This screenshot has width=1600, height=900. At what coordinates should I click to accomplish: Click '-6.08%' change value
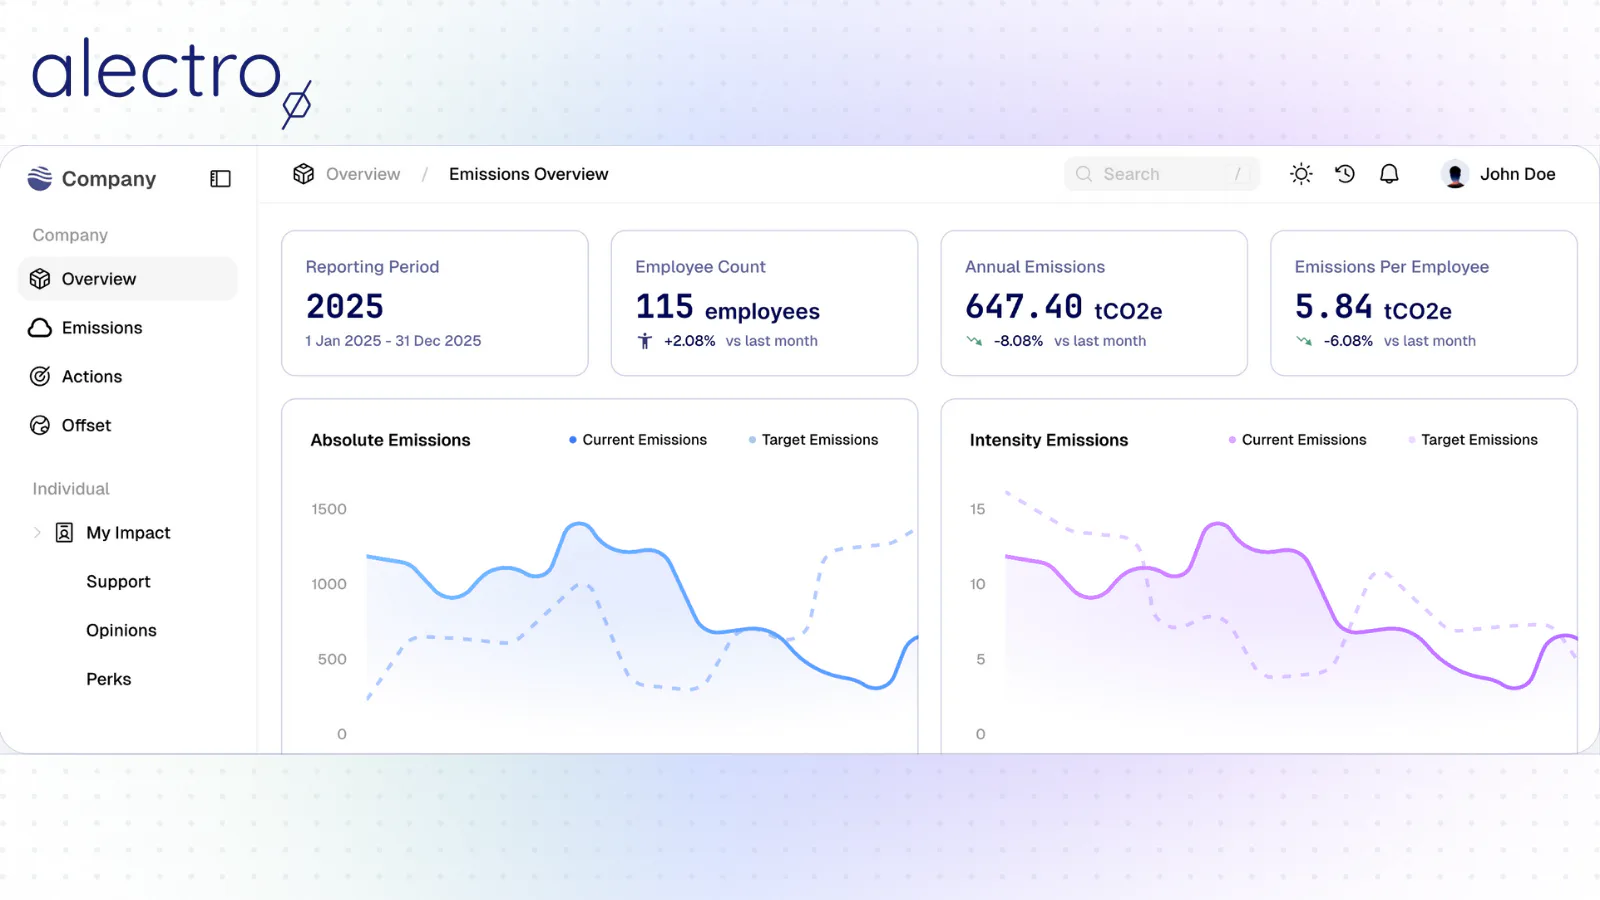point(1348,341)
